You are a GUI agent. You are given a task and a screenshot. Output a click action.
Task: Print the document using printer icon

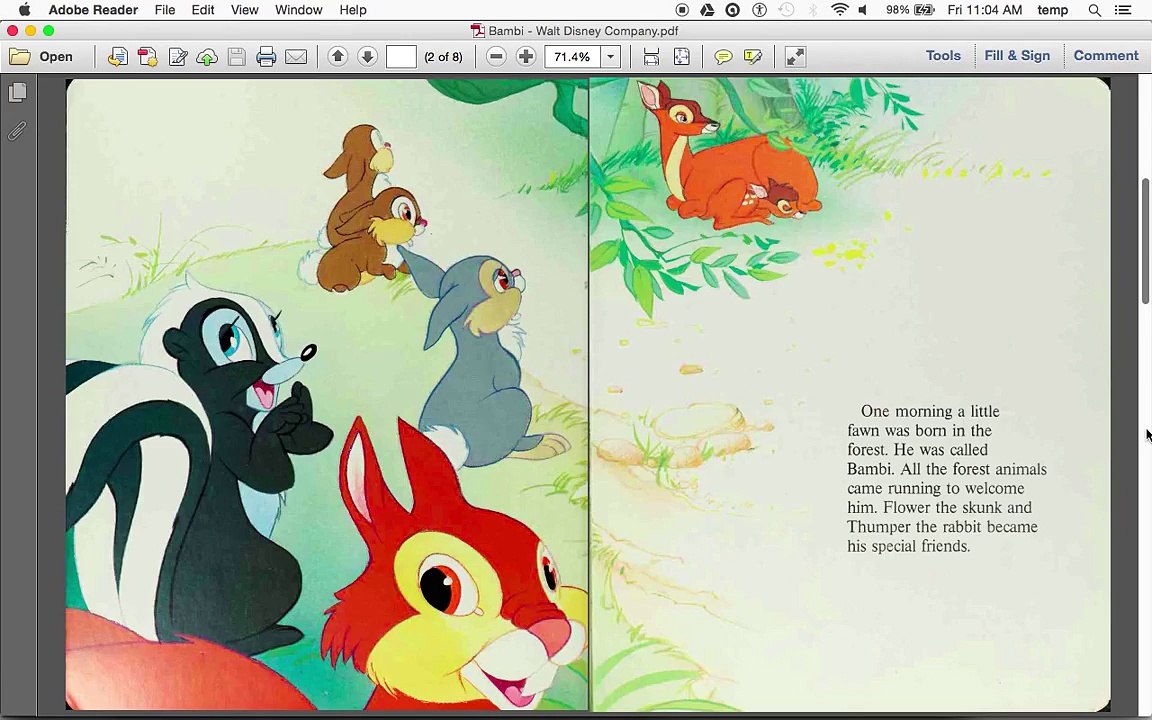click(266, 57)
